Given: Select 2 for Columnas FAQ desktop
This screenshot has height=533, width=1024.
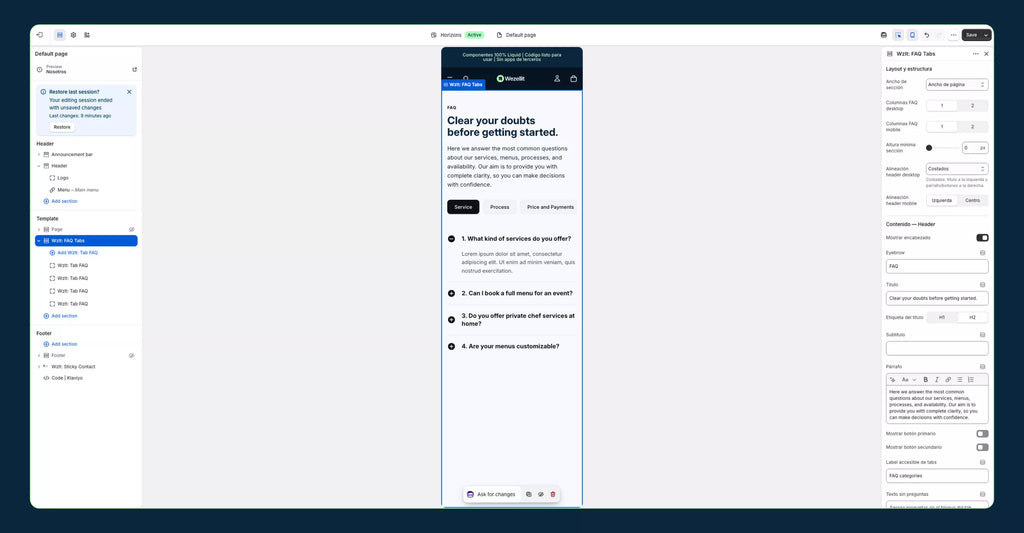Looking at the screenshot, I should click(x=972, y=106).
